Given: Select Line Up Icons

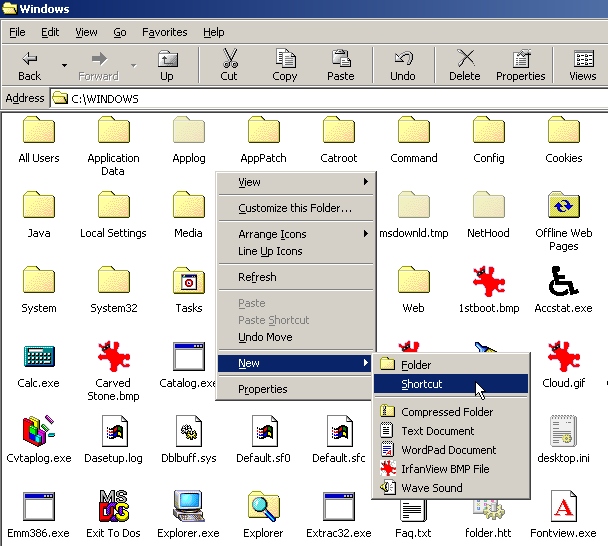Looking at the screenshot, I should click(x=295, y=251).
